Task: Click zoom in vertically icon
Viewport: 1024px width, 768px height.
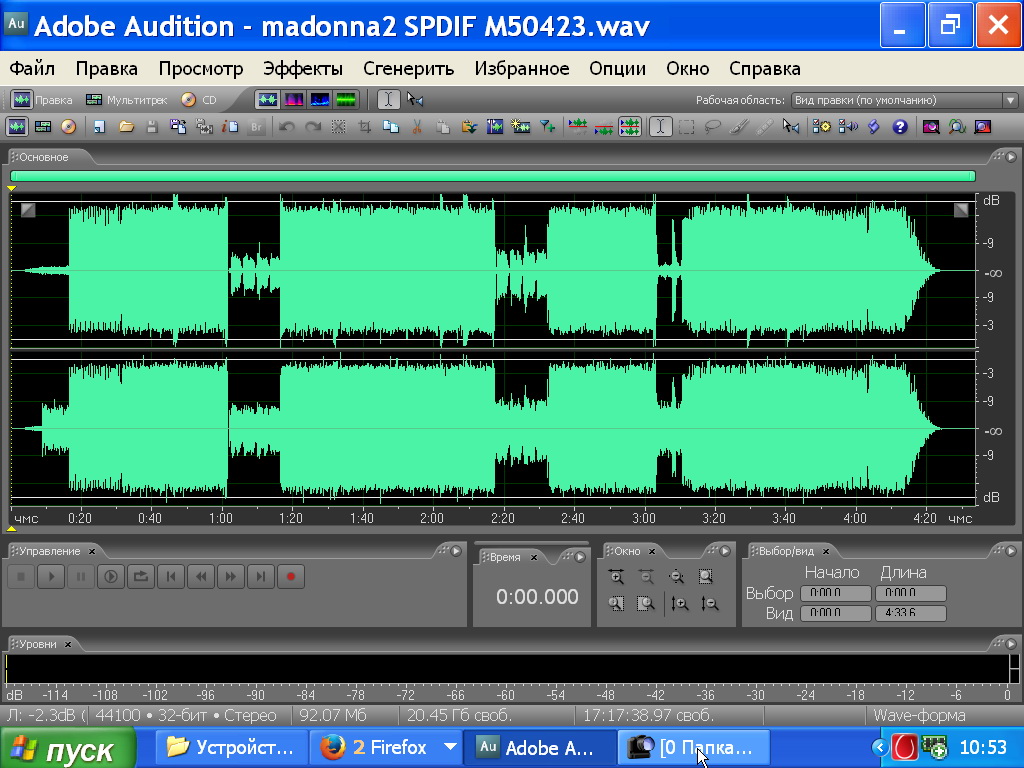Action: click(680, 604)
